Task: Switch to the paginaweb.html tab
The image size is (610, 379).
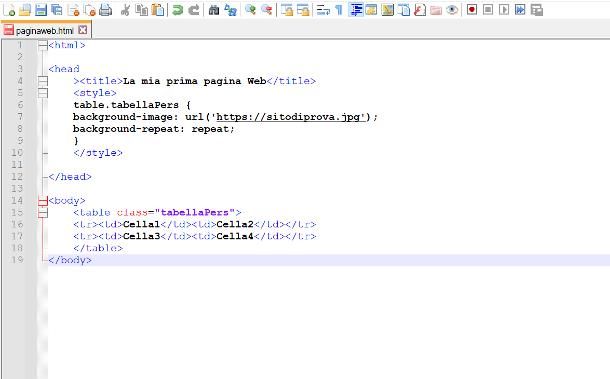Action: click(x=45, y=30)
